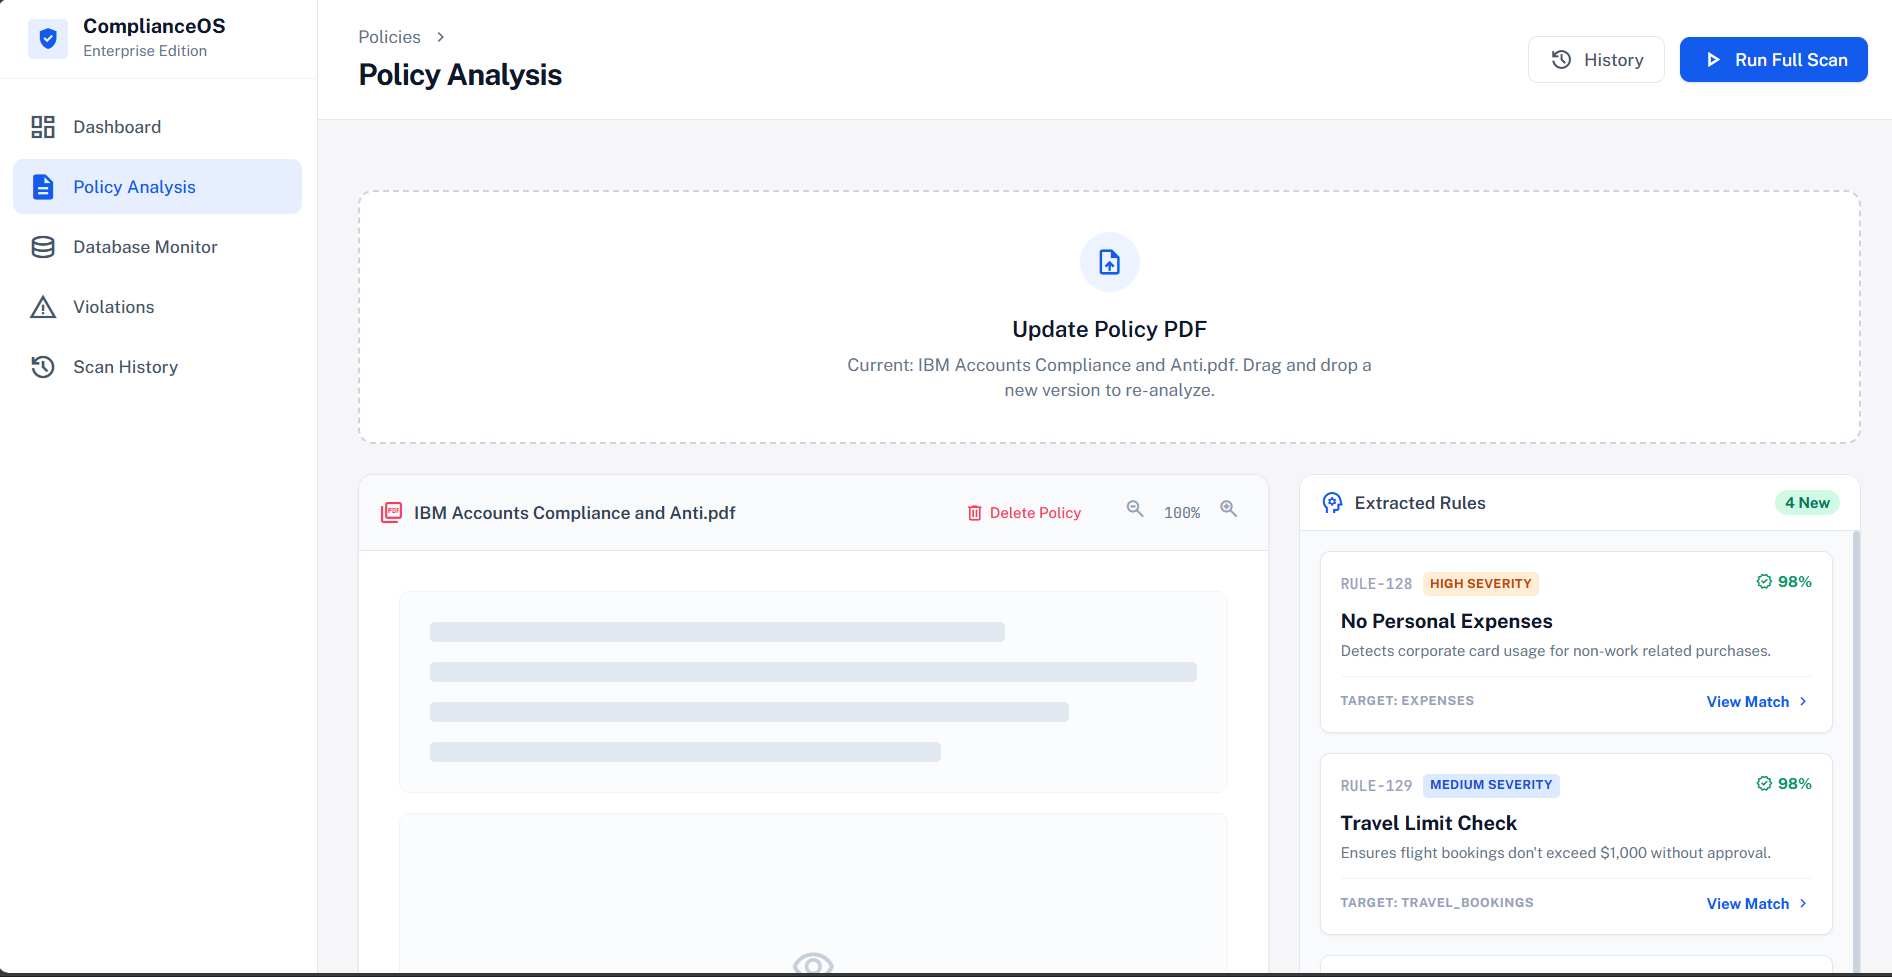Image resolution: width=1892 pixels, height=977 pixels.
Task: Click the trash icon next to Delete Policy
Action: pos(974,512)
